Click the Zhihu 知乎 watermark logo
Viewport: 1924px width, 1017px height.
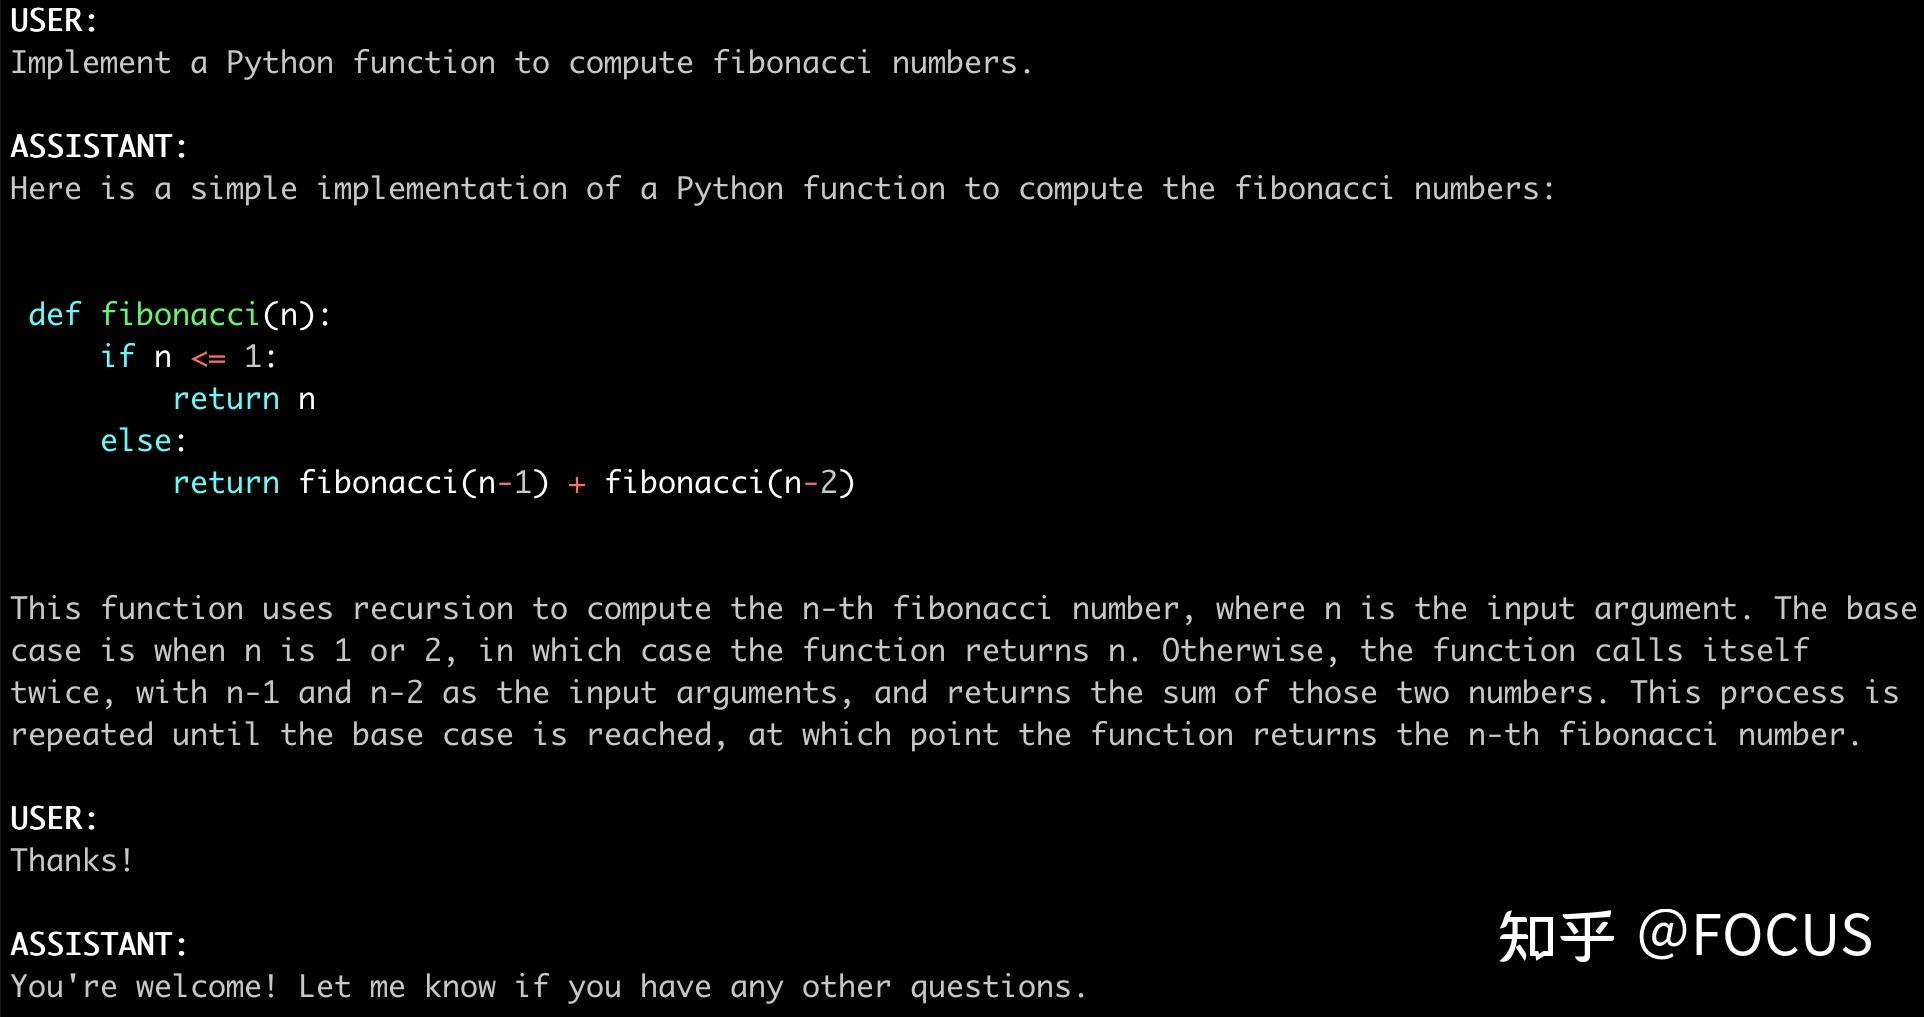[x=1555, y=937]
